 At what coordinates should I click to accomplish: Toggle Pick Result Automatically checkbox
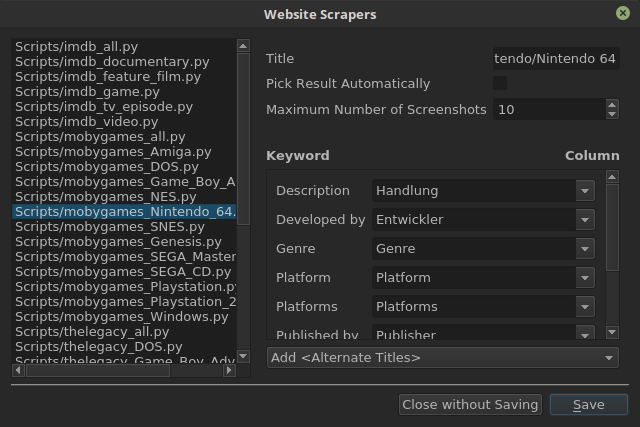click(x=500, y=84)
